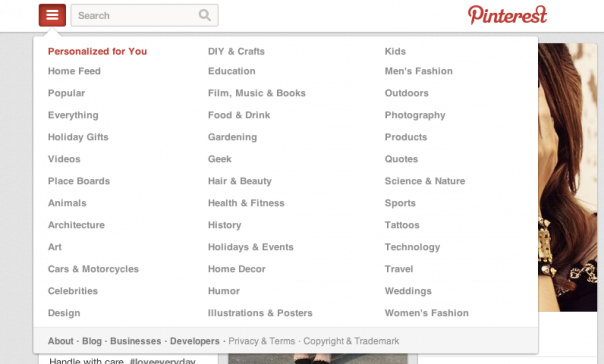Select the Photography category
Viewport: 604px width, 364px height.
point(415,115)
